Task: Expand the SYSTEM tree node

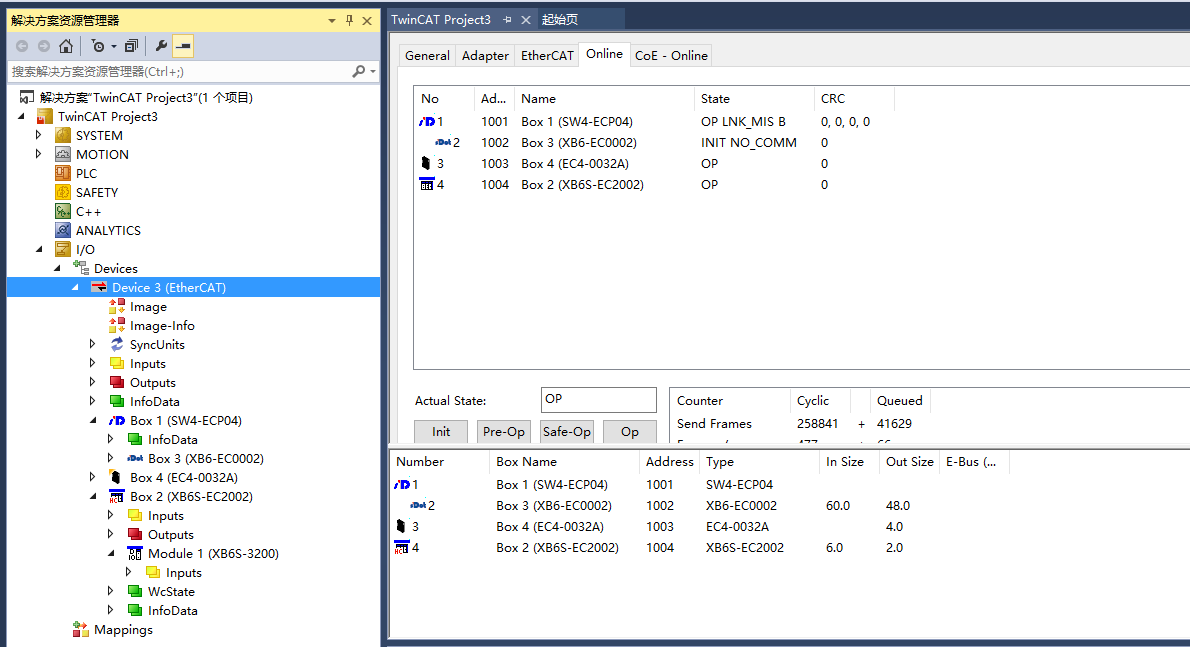Action: [39, 135]
